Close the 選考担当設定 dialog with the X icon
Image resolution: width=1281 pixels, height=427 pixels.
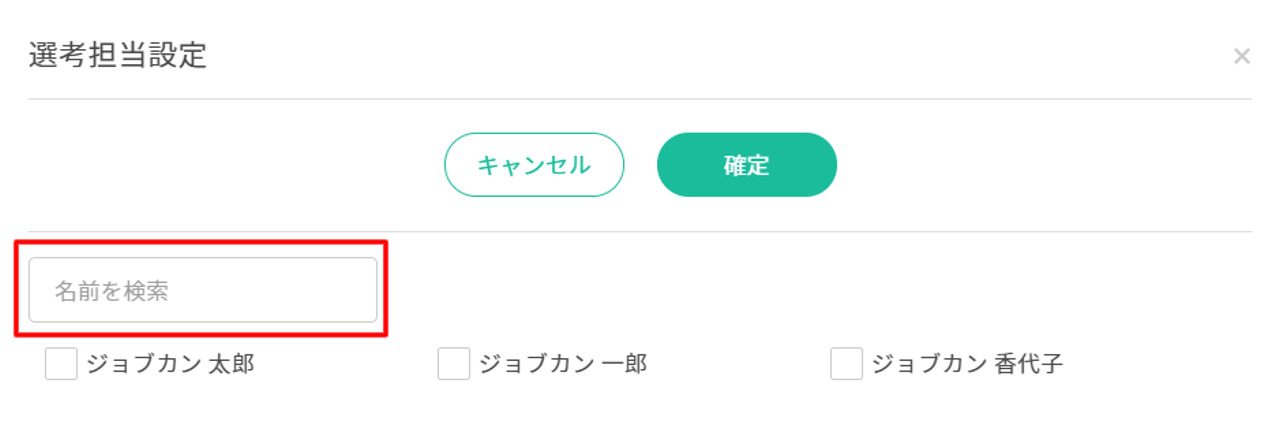(x=1241, y=57)
